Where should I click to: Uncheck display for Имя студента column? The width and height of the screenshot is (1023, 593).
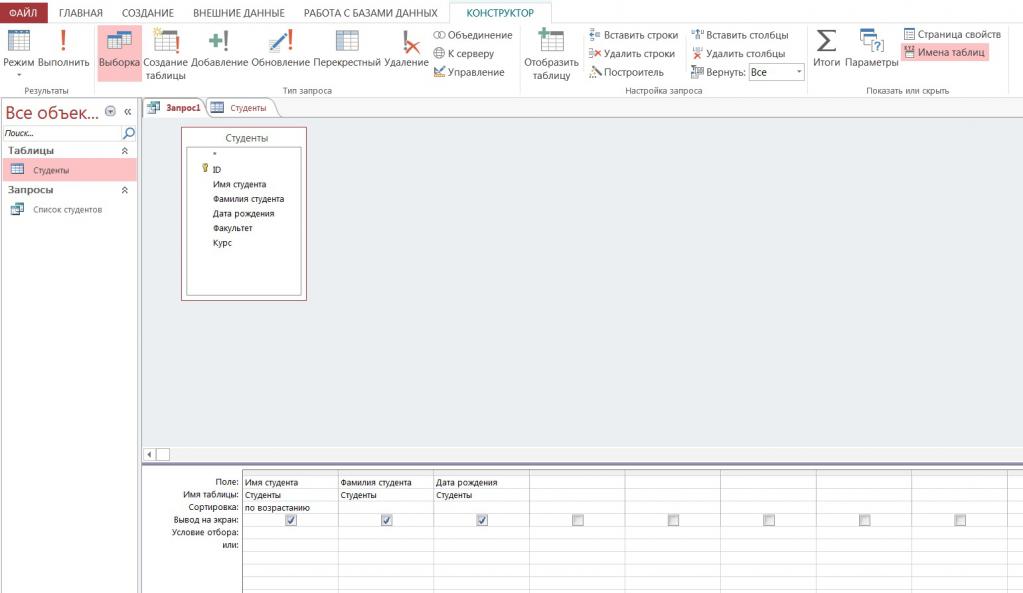click(x=291, y=520)
